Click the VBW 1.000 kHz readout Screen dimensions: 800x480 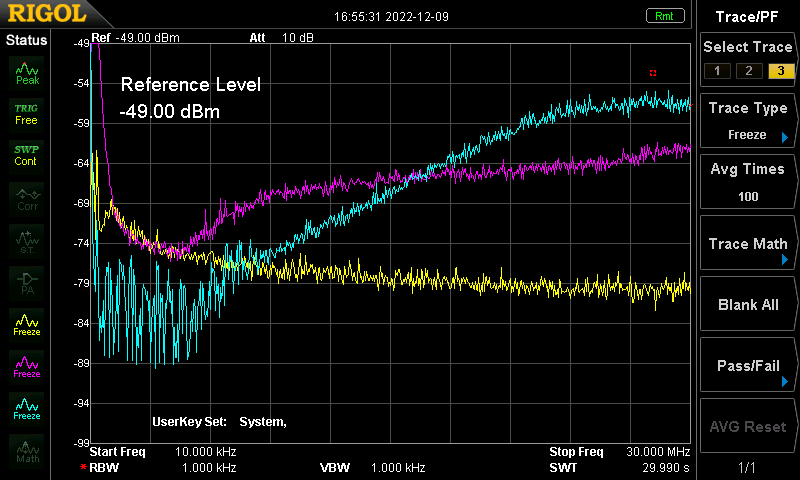tap(372, 467)
